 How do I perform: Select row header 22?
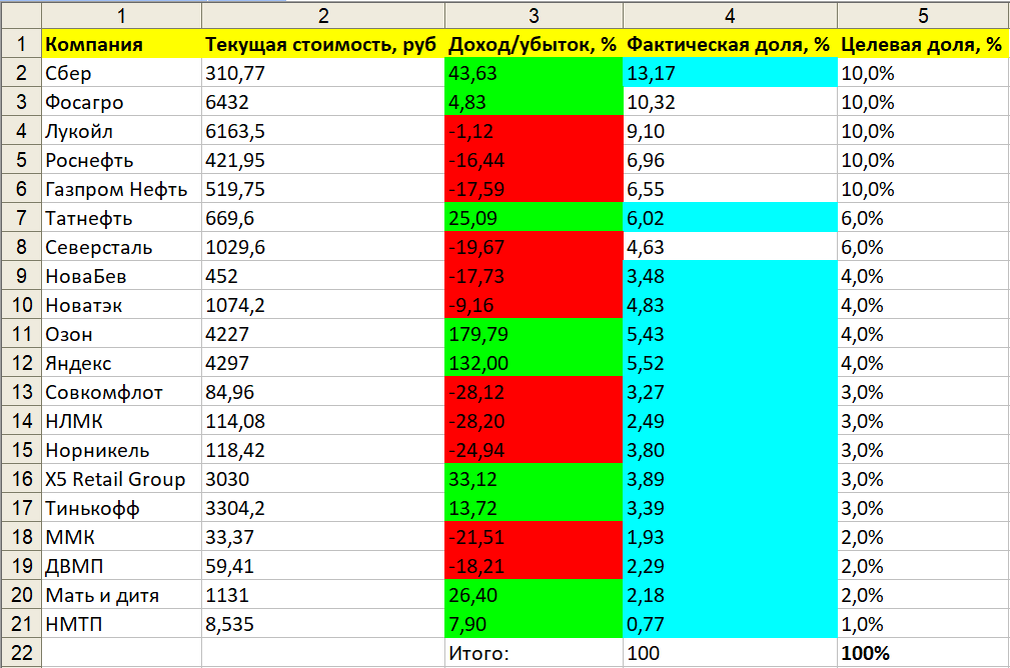[x=21, y=653]
